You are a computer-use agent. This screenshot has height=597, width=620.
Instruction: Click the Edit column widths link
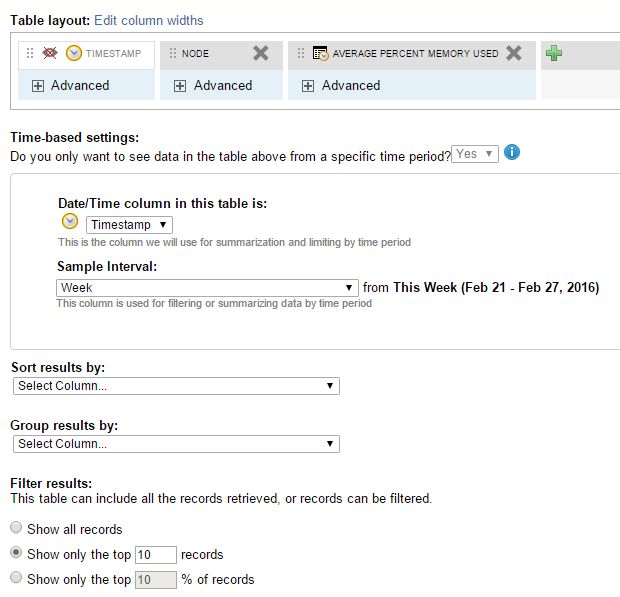click(x=148, y=20)
